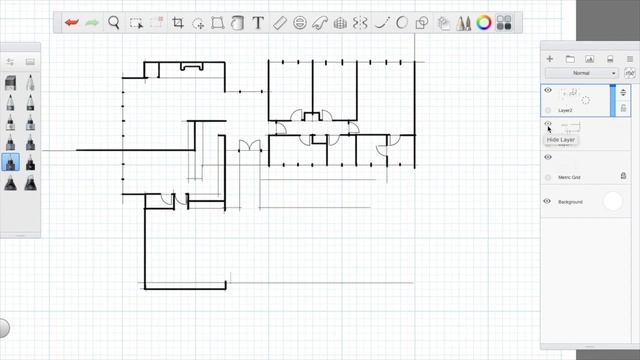
Task: Activate the rectangular Selection tool
Action: pos(136,23)
